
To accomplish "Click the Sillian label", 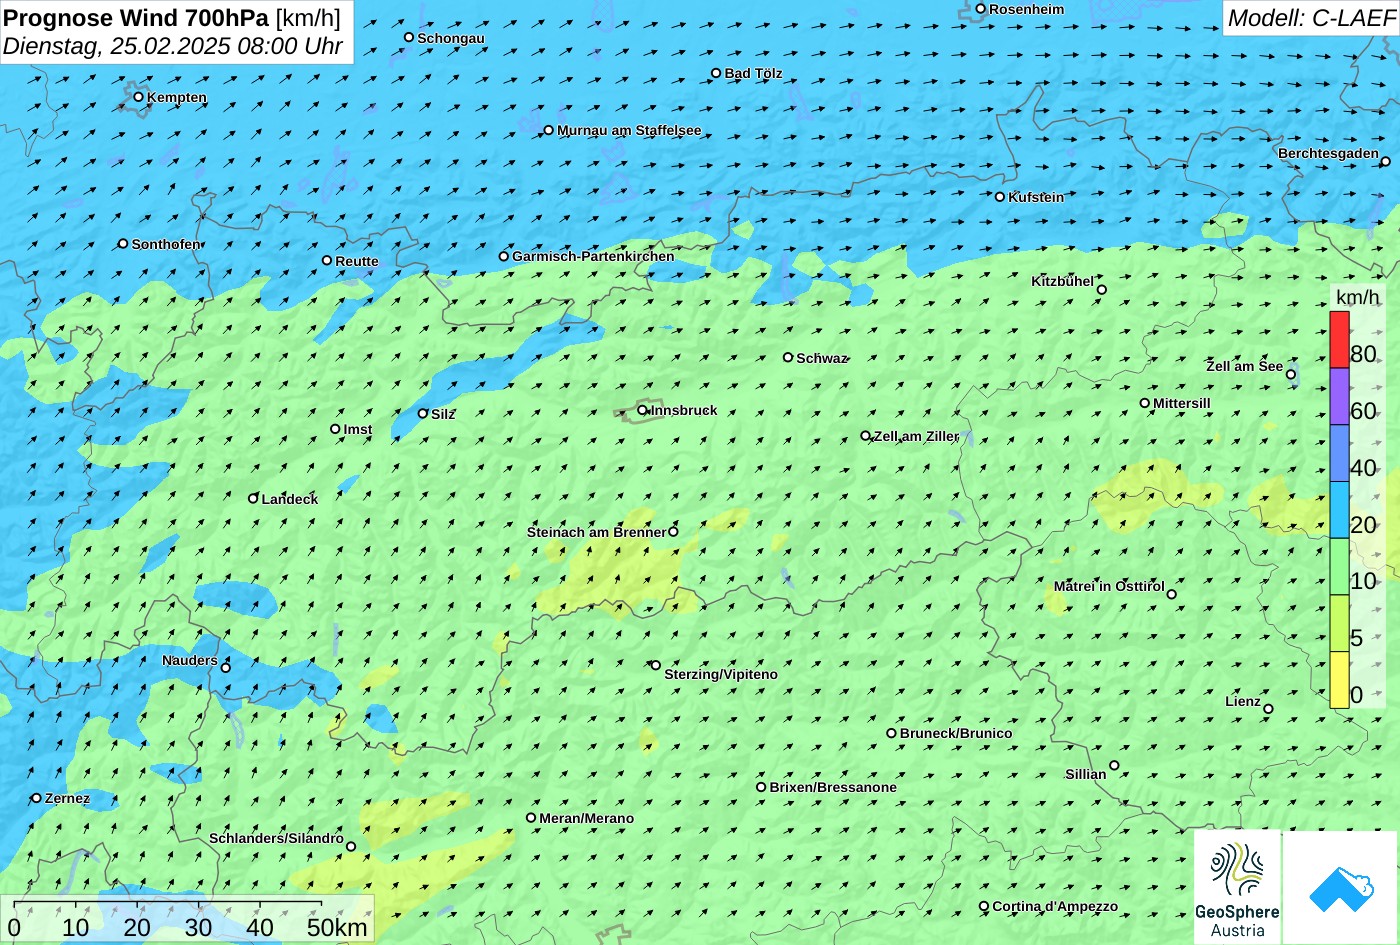I will (x=1086, y=774).
